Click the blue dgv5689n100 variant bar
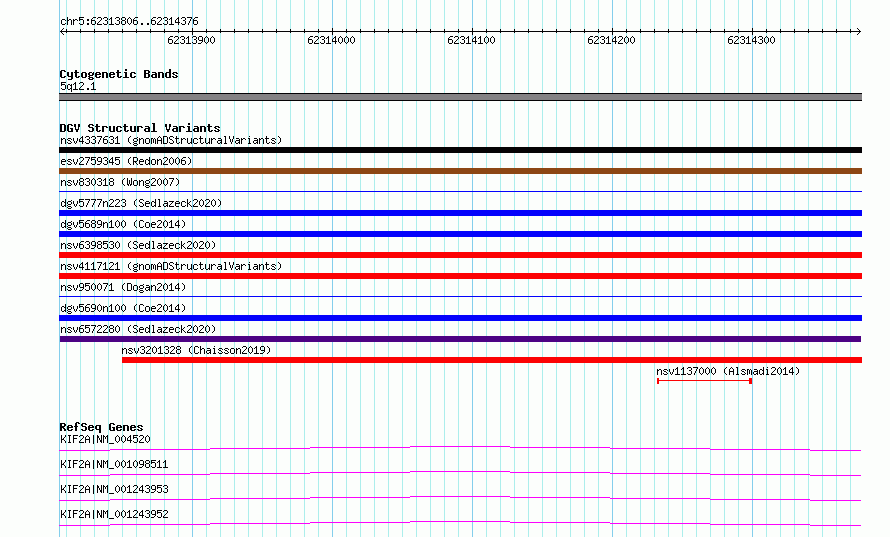Screen dimensions: 890x537 460,234
